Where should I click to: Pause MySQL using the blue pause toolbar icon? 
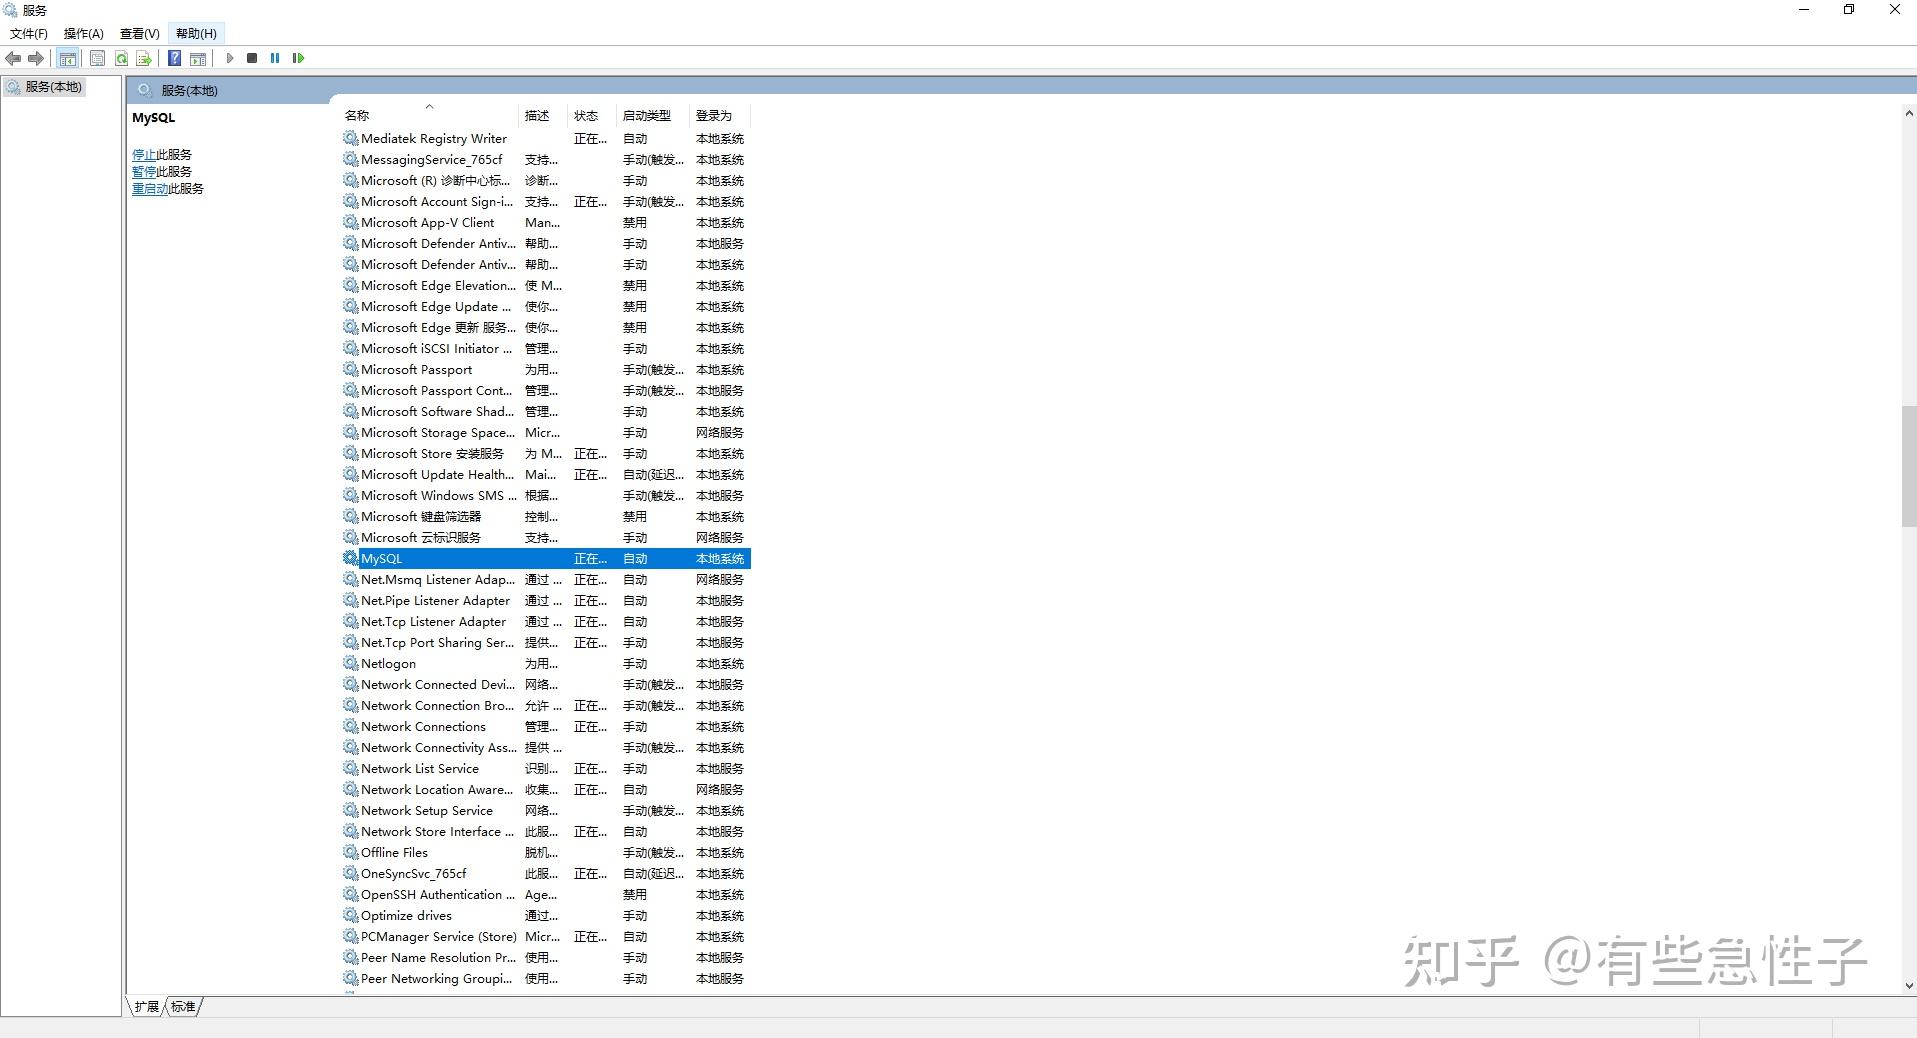pyautogui.click(x=274, y=58)
